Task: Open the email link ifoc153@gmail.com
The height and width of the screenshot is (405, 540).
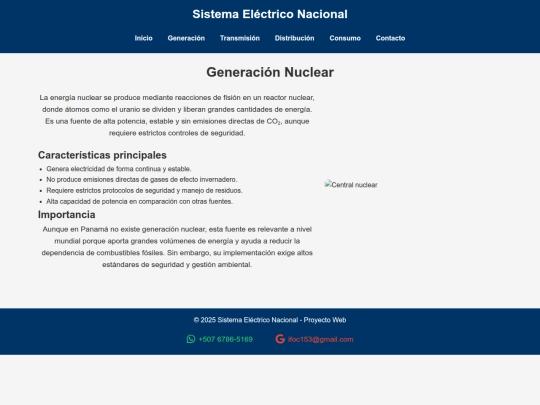Action: pyautogui.click(x=321, y=339)
